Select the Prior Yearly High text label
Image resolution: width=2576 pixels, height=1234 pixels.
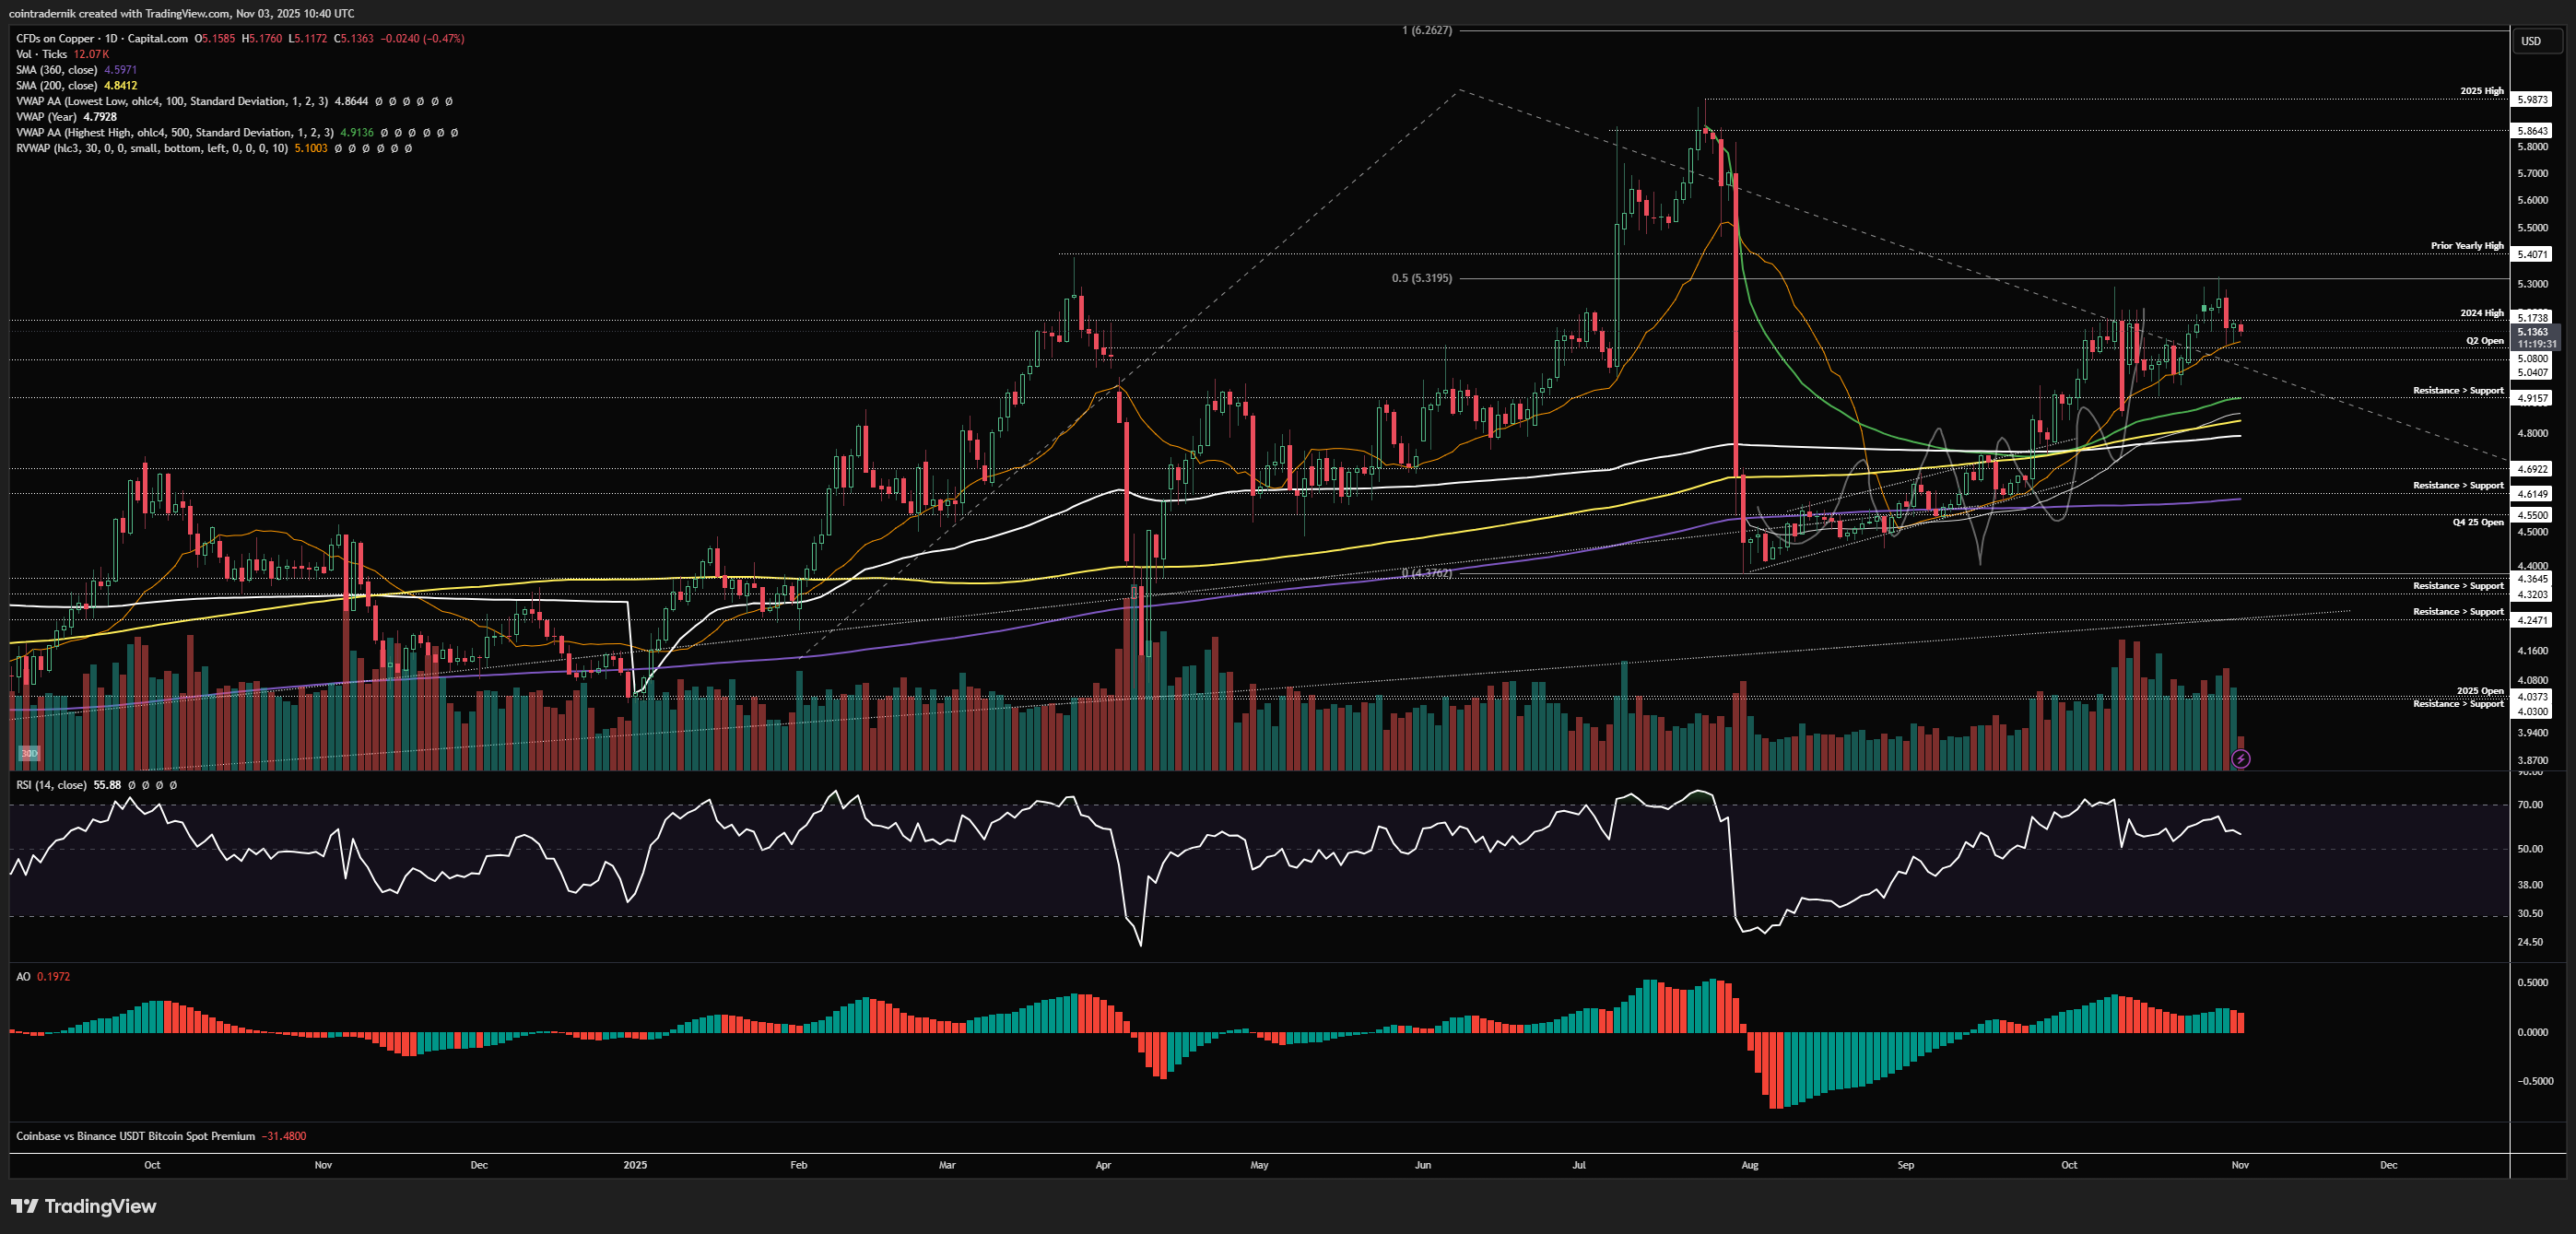coord(2467,246)
